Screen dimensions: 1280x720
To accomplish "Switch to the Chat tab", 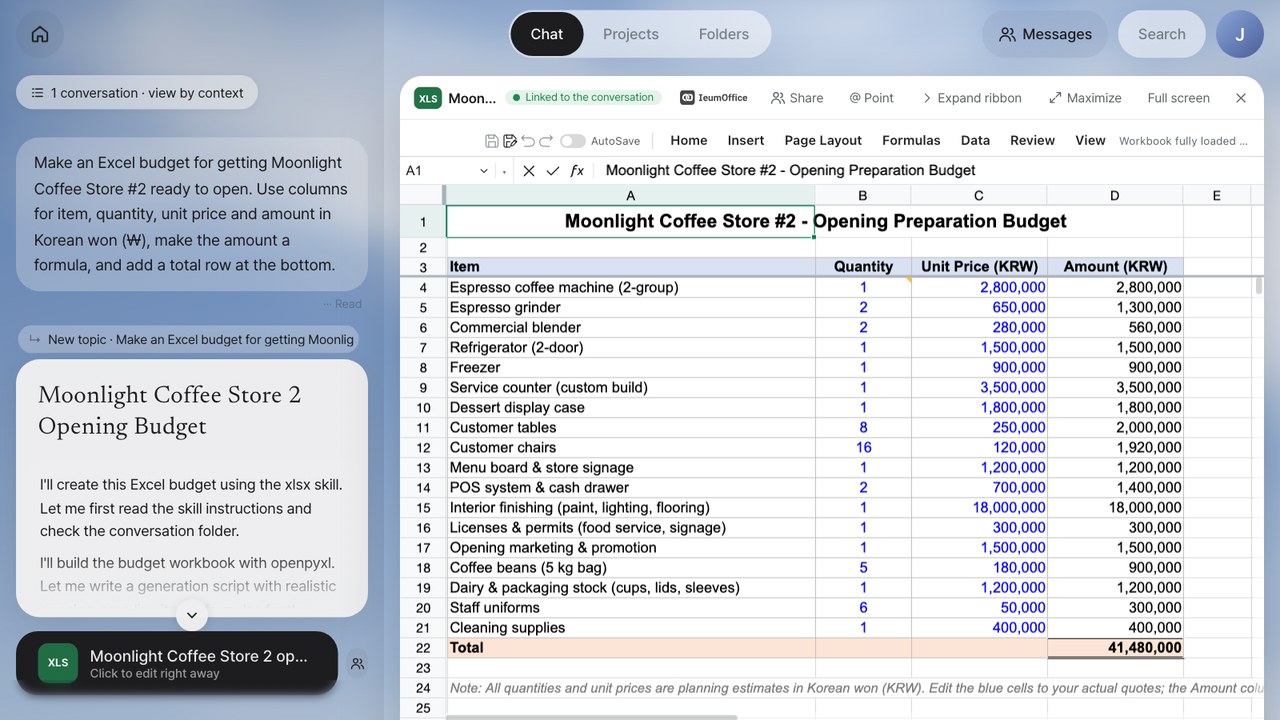I will (547, 34).
